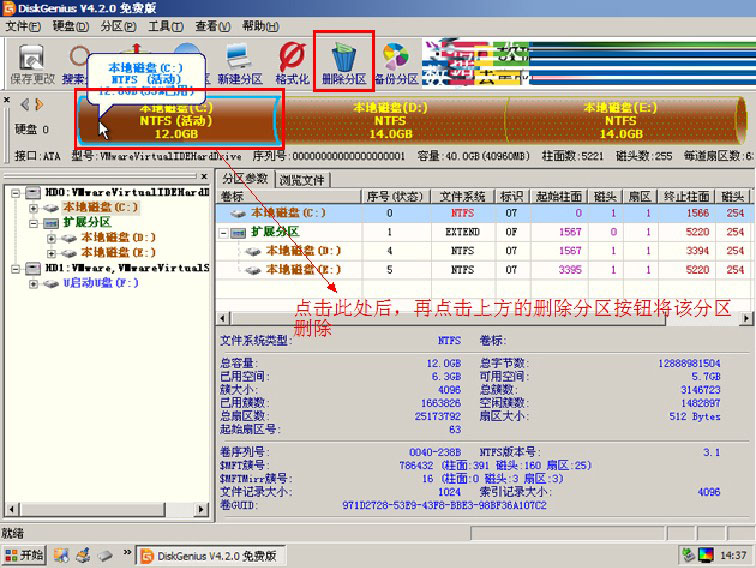Image resolution: width=756 pixels, height=568 pixels.
Task: Go to previous disk with left arrow
Action: point(25,104)
